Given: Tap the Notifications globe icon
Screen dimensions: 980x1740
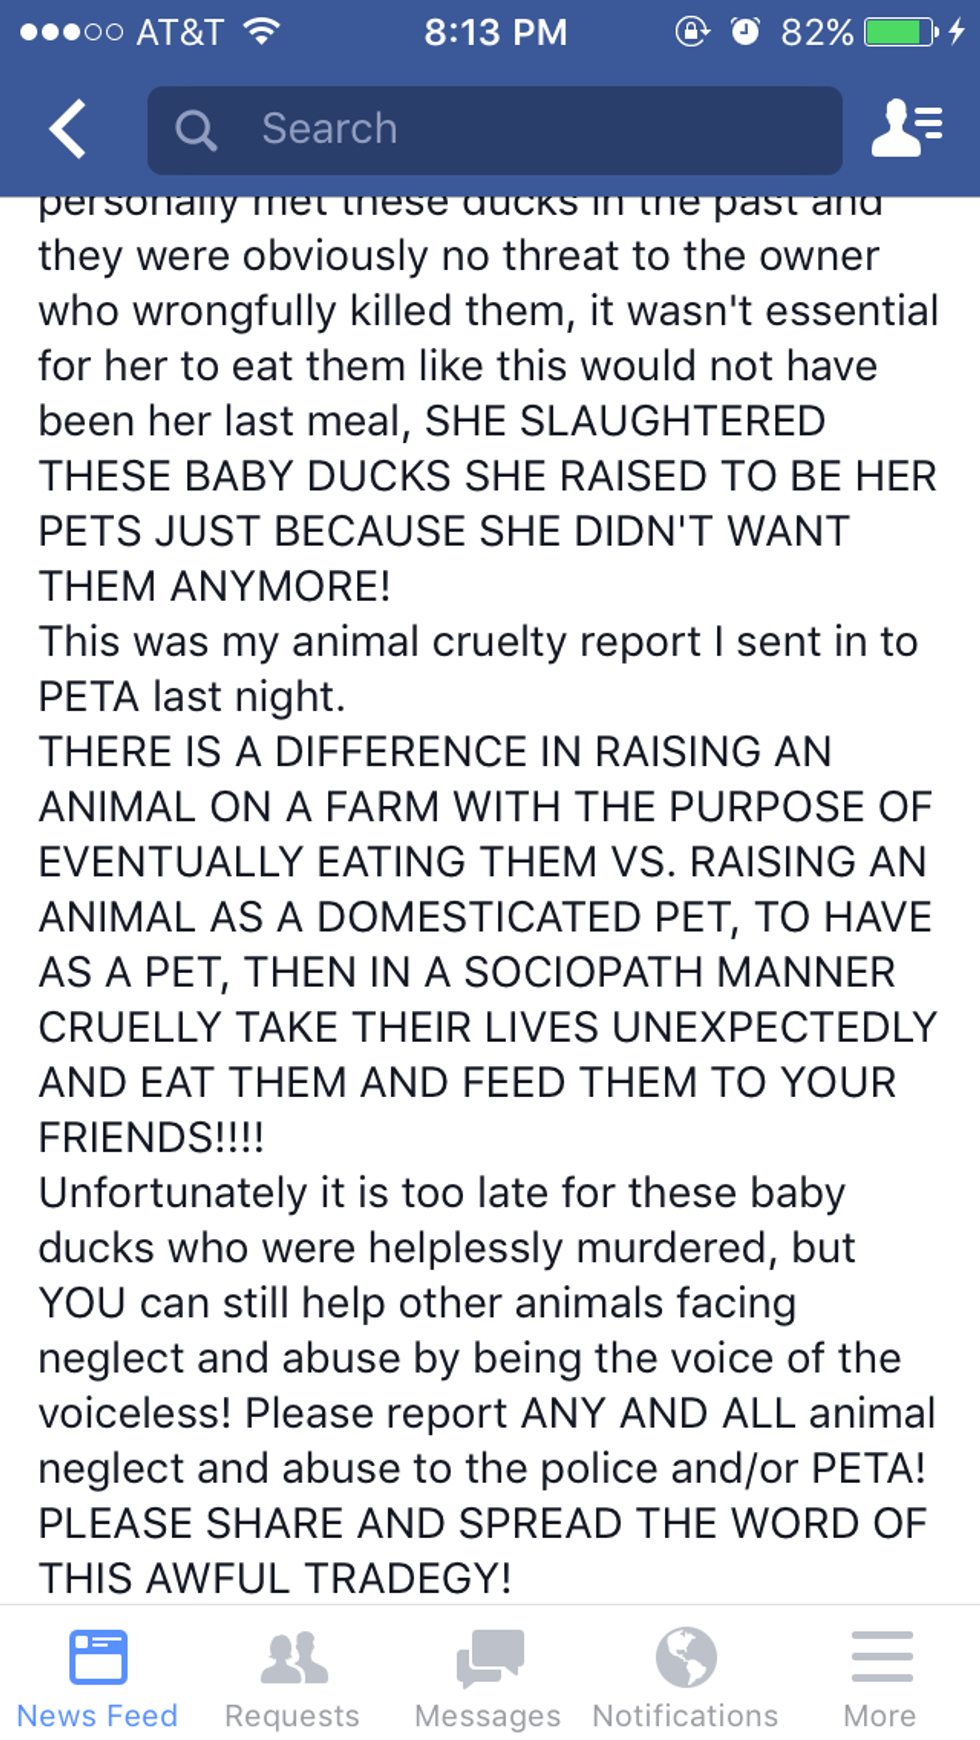Looking at the screenshot, I should (686, 1656).
